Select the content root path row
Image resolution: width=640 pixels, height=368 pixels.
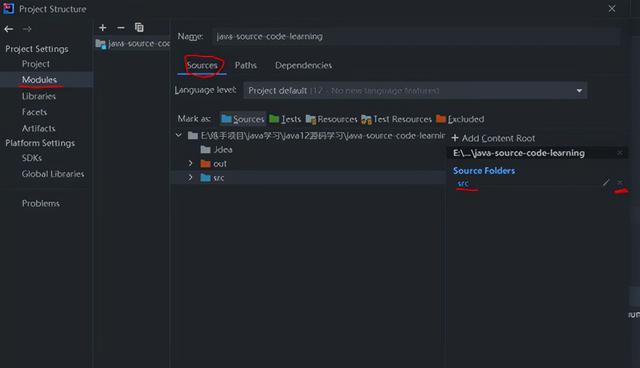(308, 135)
